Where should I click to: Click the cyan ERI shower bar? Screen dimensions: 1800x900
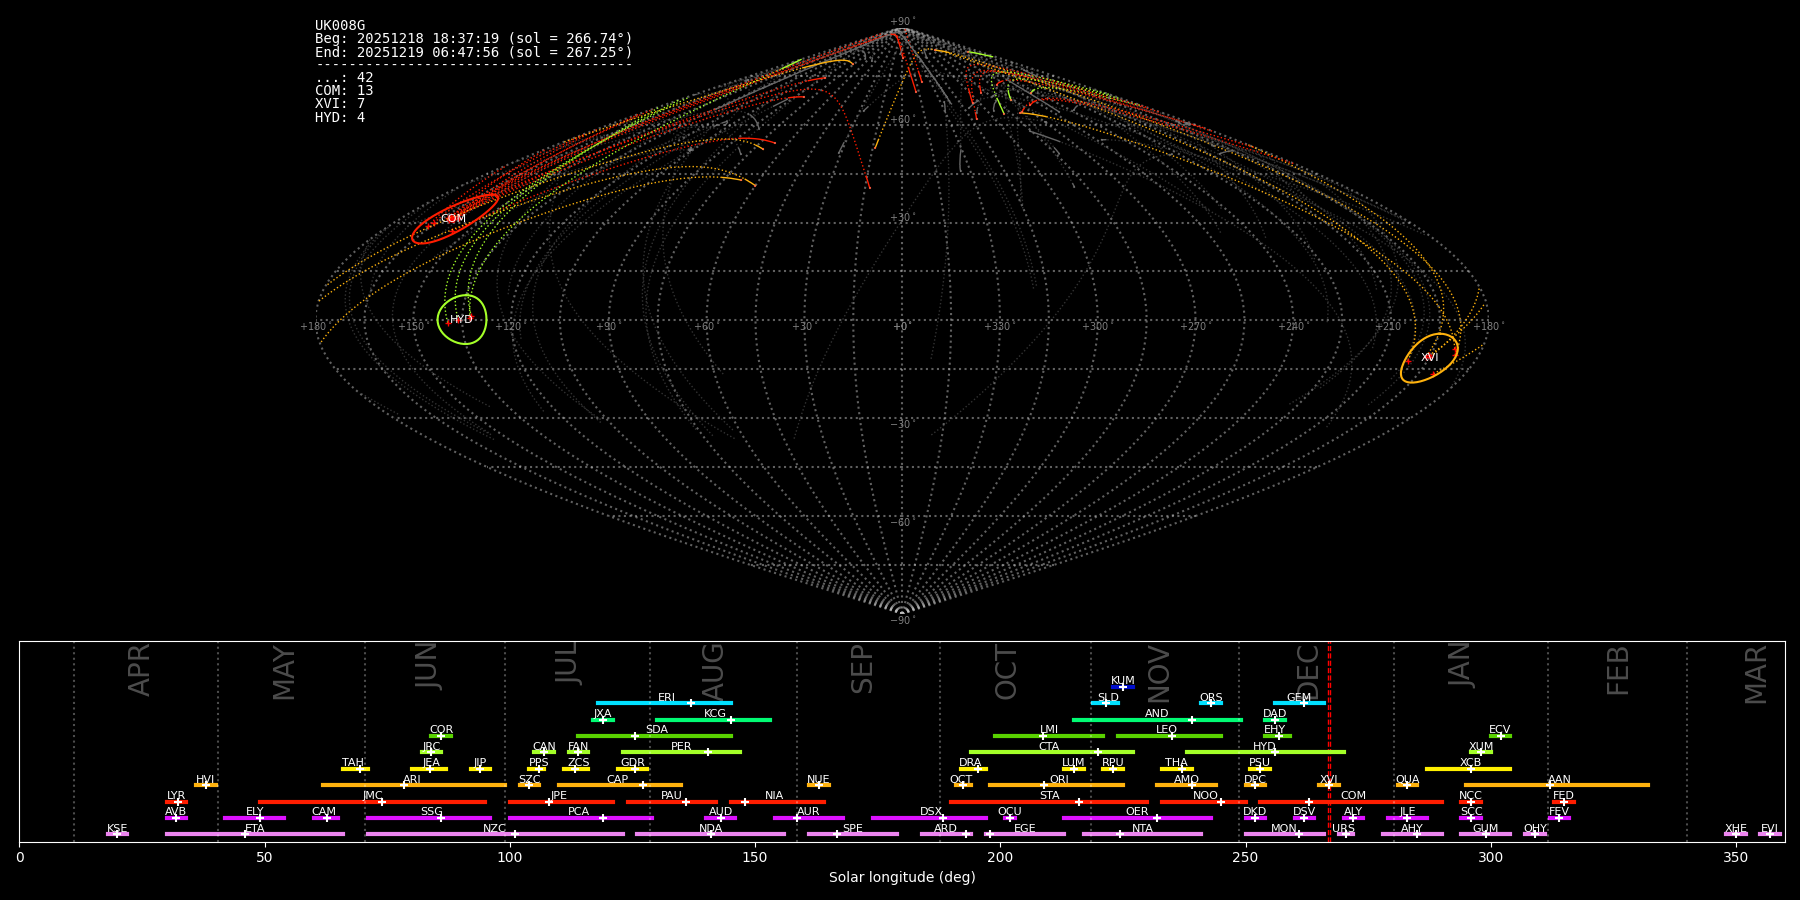(640, 703)
